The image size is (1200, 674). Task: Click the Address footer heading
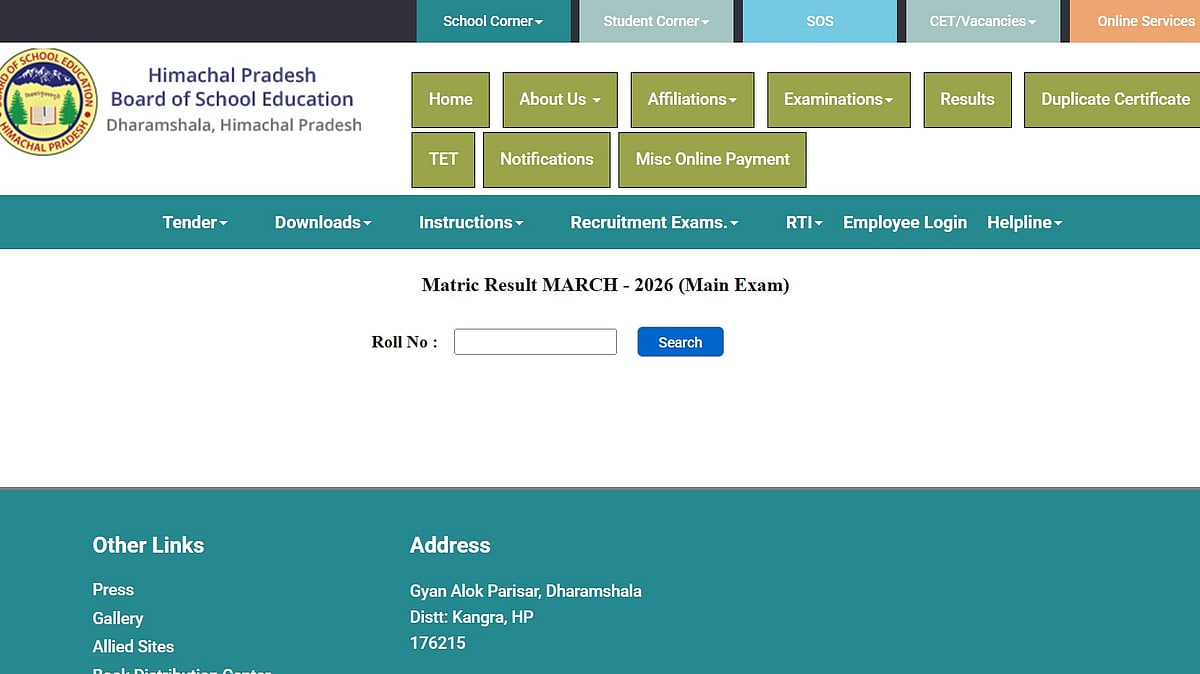[450, 545]
